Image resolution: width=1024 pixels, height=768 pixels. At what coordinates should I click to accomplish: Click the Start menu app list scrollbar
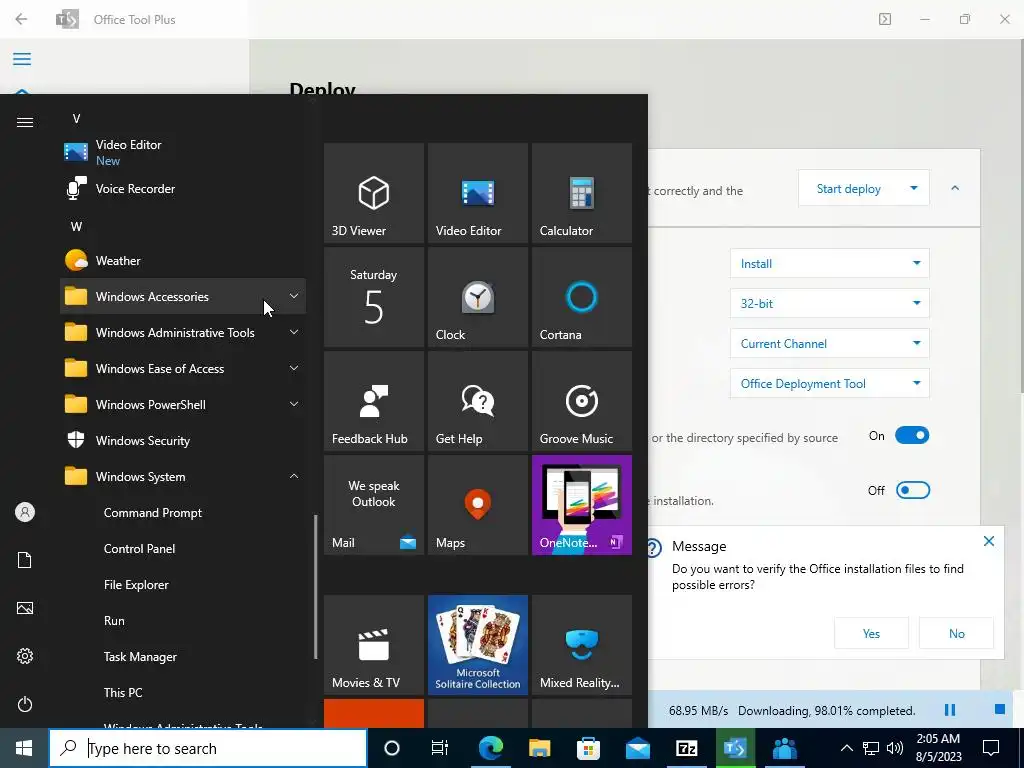(x=316, y=586)
